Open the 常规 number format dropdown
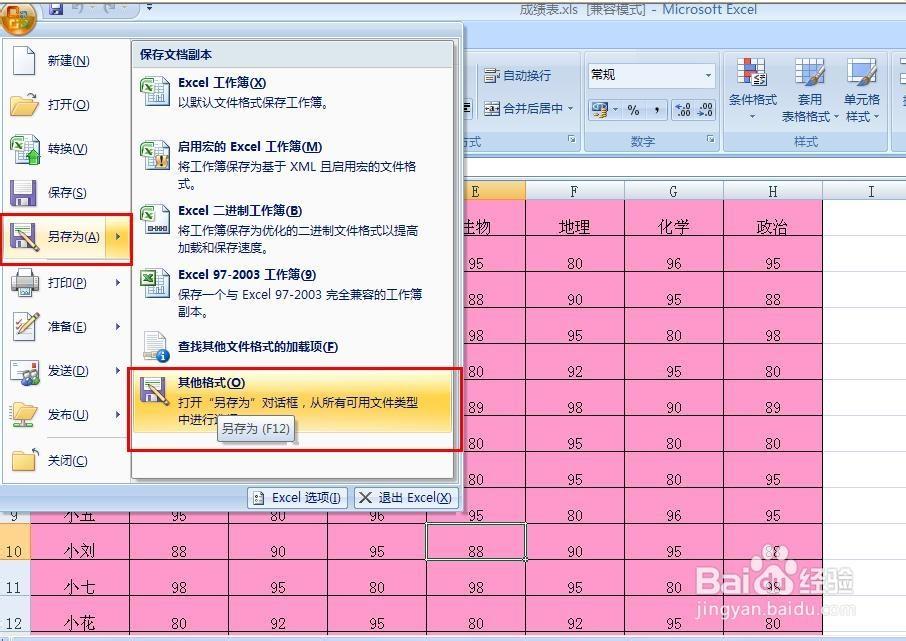The height and width of the screenshot is (641, 906). click(709, 75)
